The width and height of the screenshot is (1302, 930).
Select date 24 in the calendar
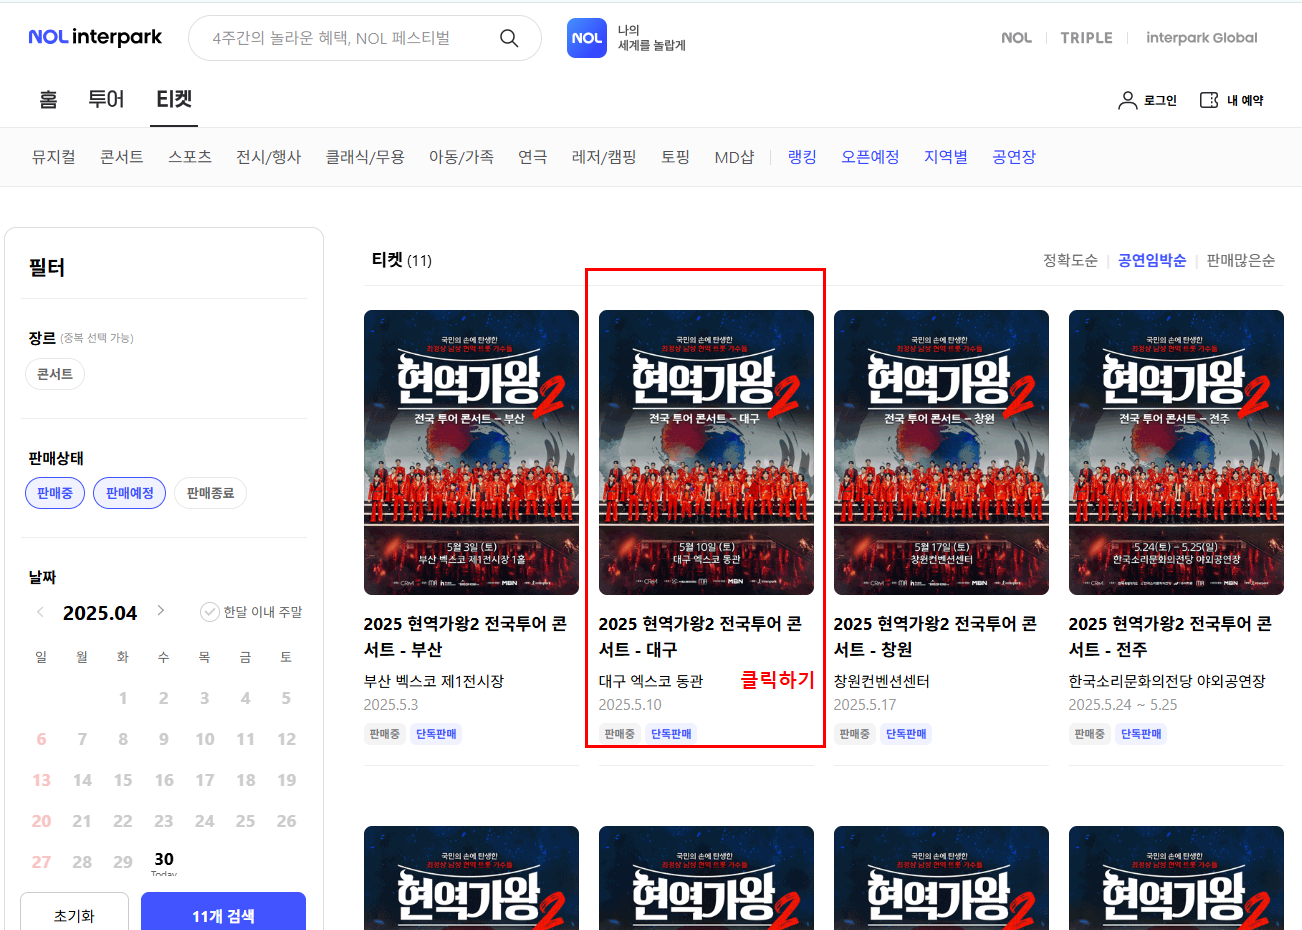[x=205, y=821]
